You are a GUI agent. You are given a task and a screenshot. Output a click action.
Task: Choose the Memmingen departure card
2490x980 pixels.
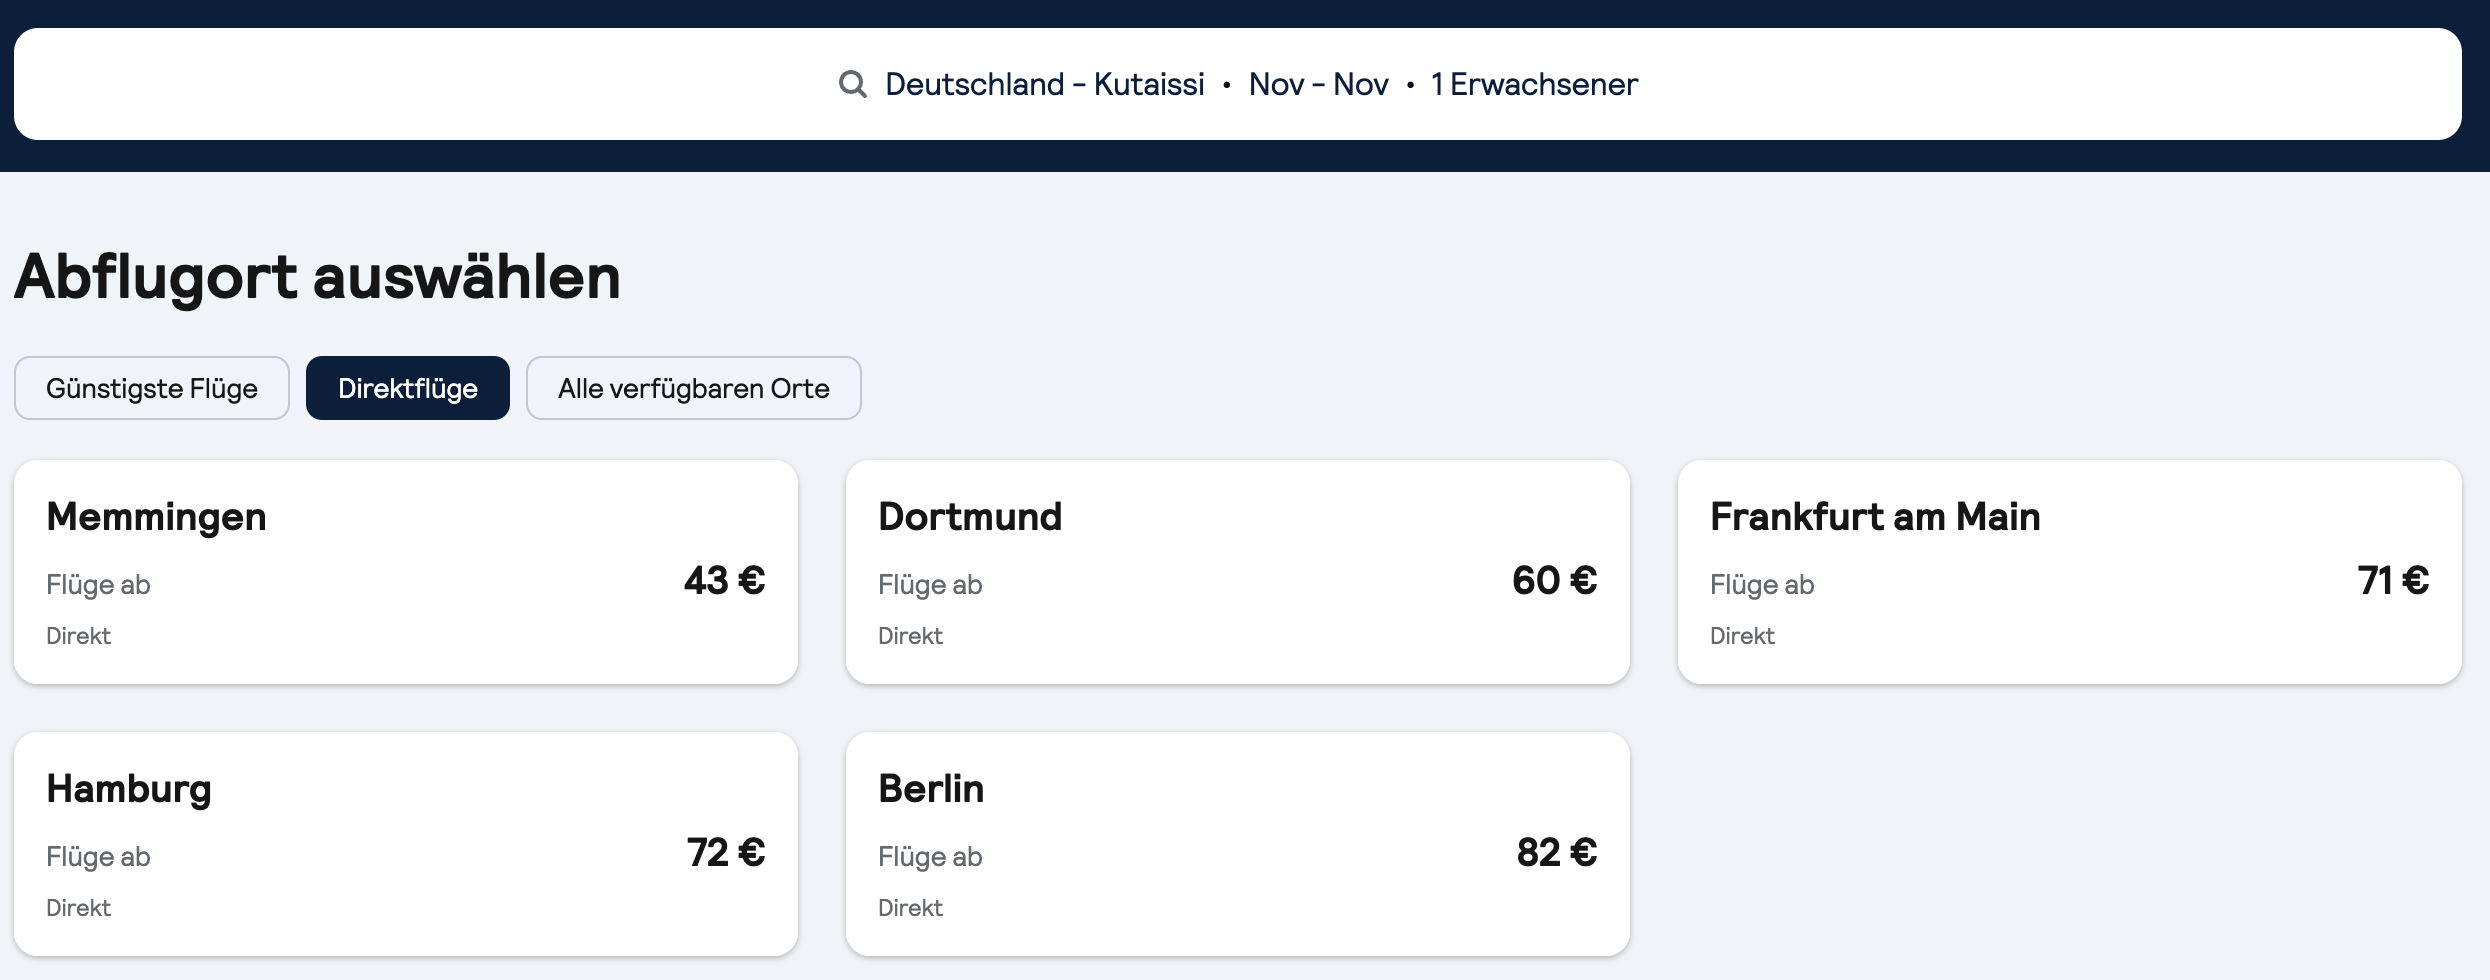click(406, 572)
